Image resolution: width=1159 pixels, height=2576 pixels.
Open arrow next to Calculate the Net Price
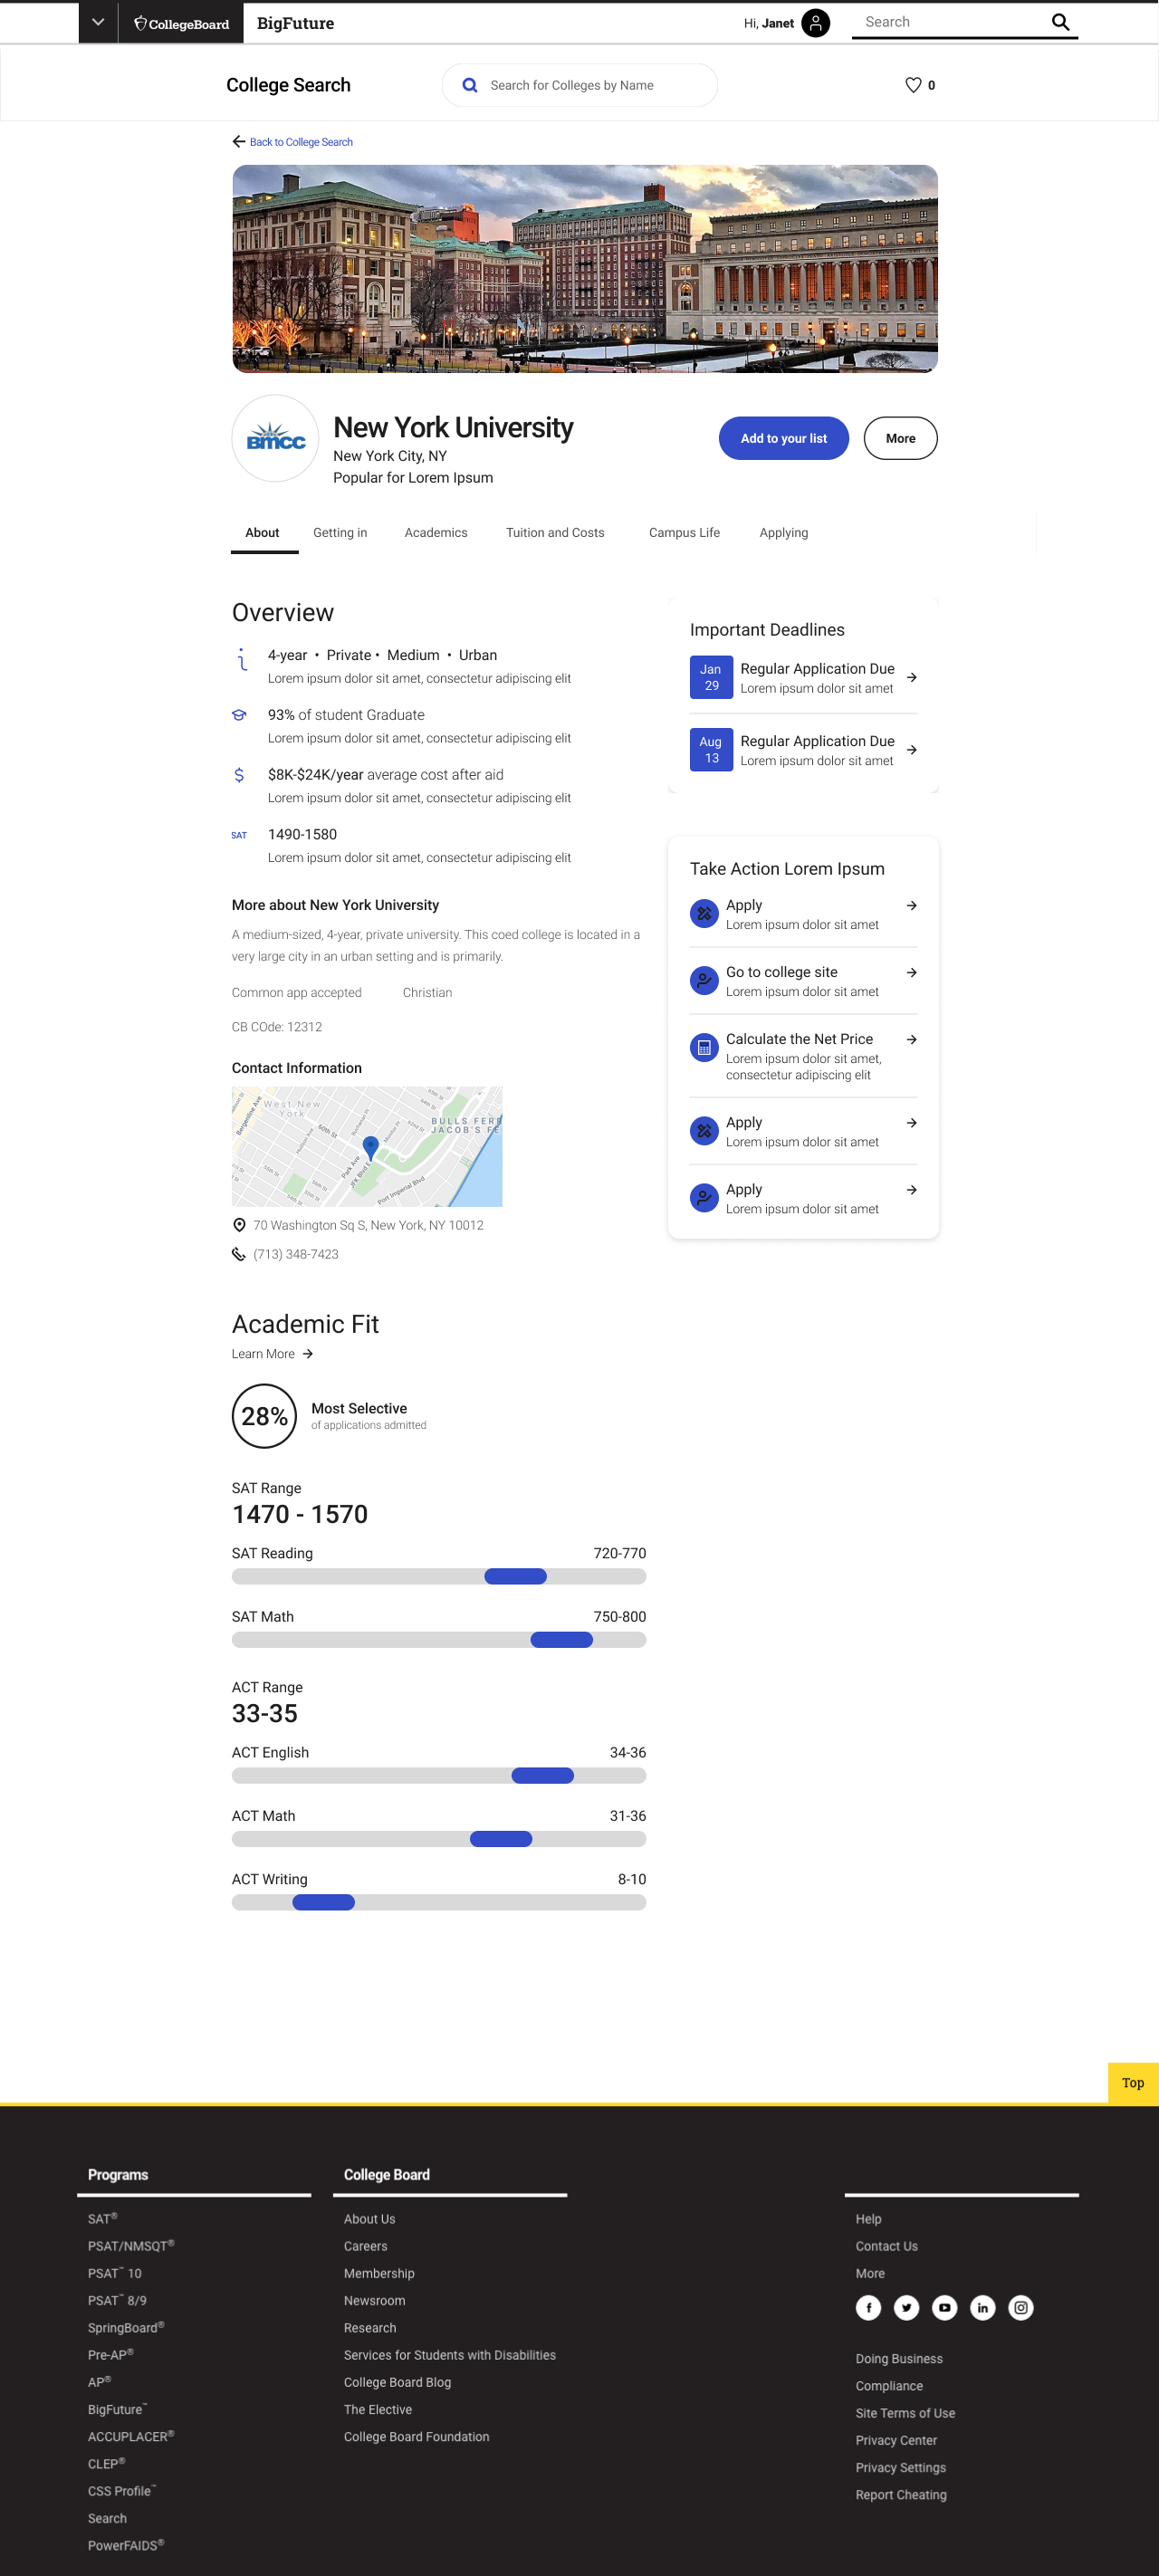(x=911, y=1040)
